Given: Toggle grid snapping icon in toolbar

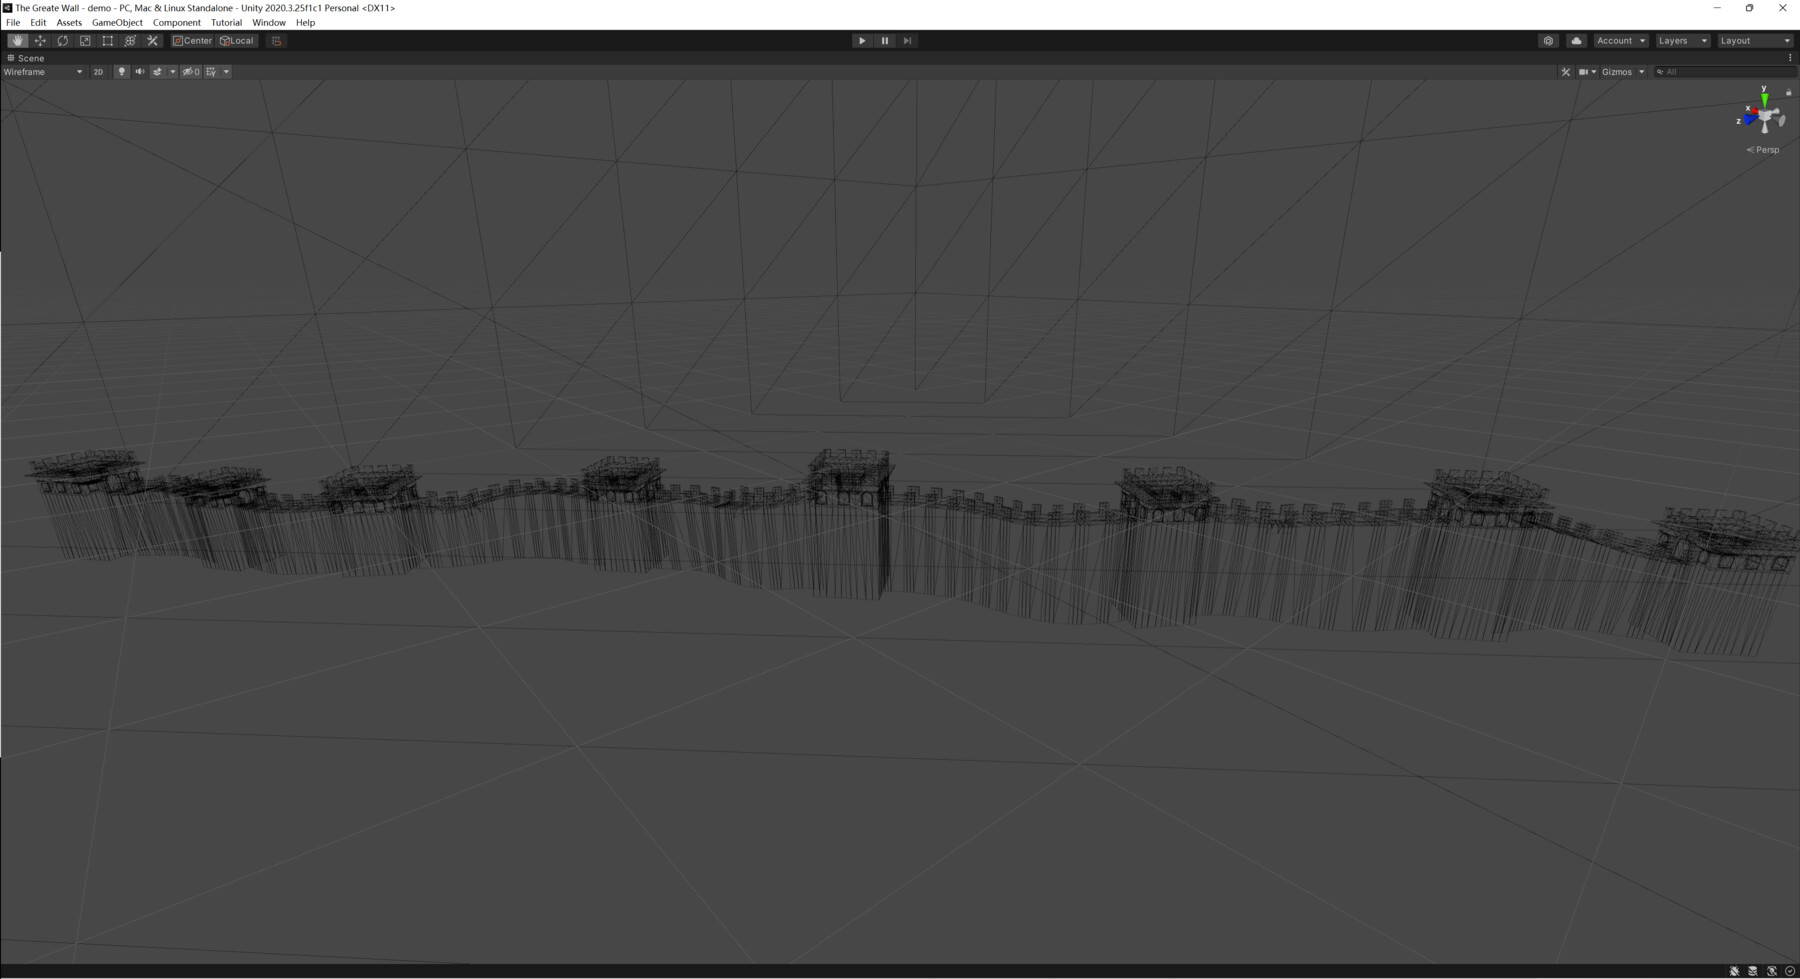Looking at the screenshot, I should (x=276, y=41).
